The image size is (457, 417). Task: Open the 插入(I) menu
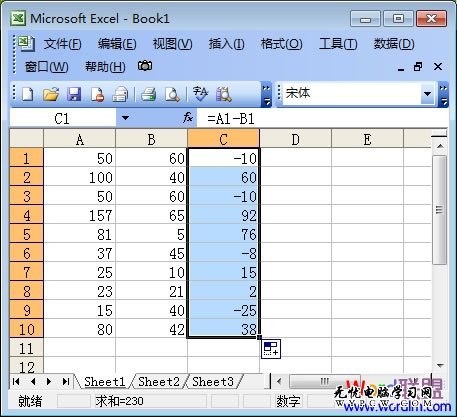[226, 44]
